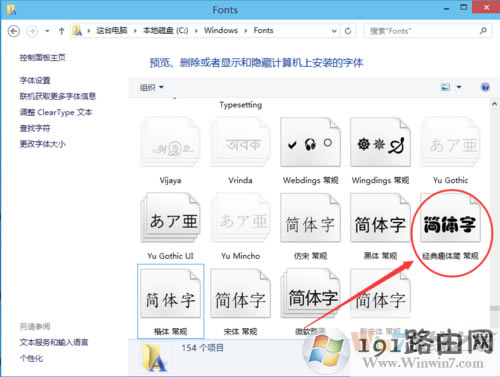Screen dimensions: 500x377
Task: Open the 组织 dropdown menu
Action: [x=152, y=87]
